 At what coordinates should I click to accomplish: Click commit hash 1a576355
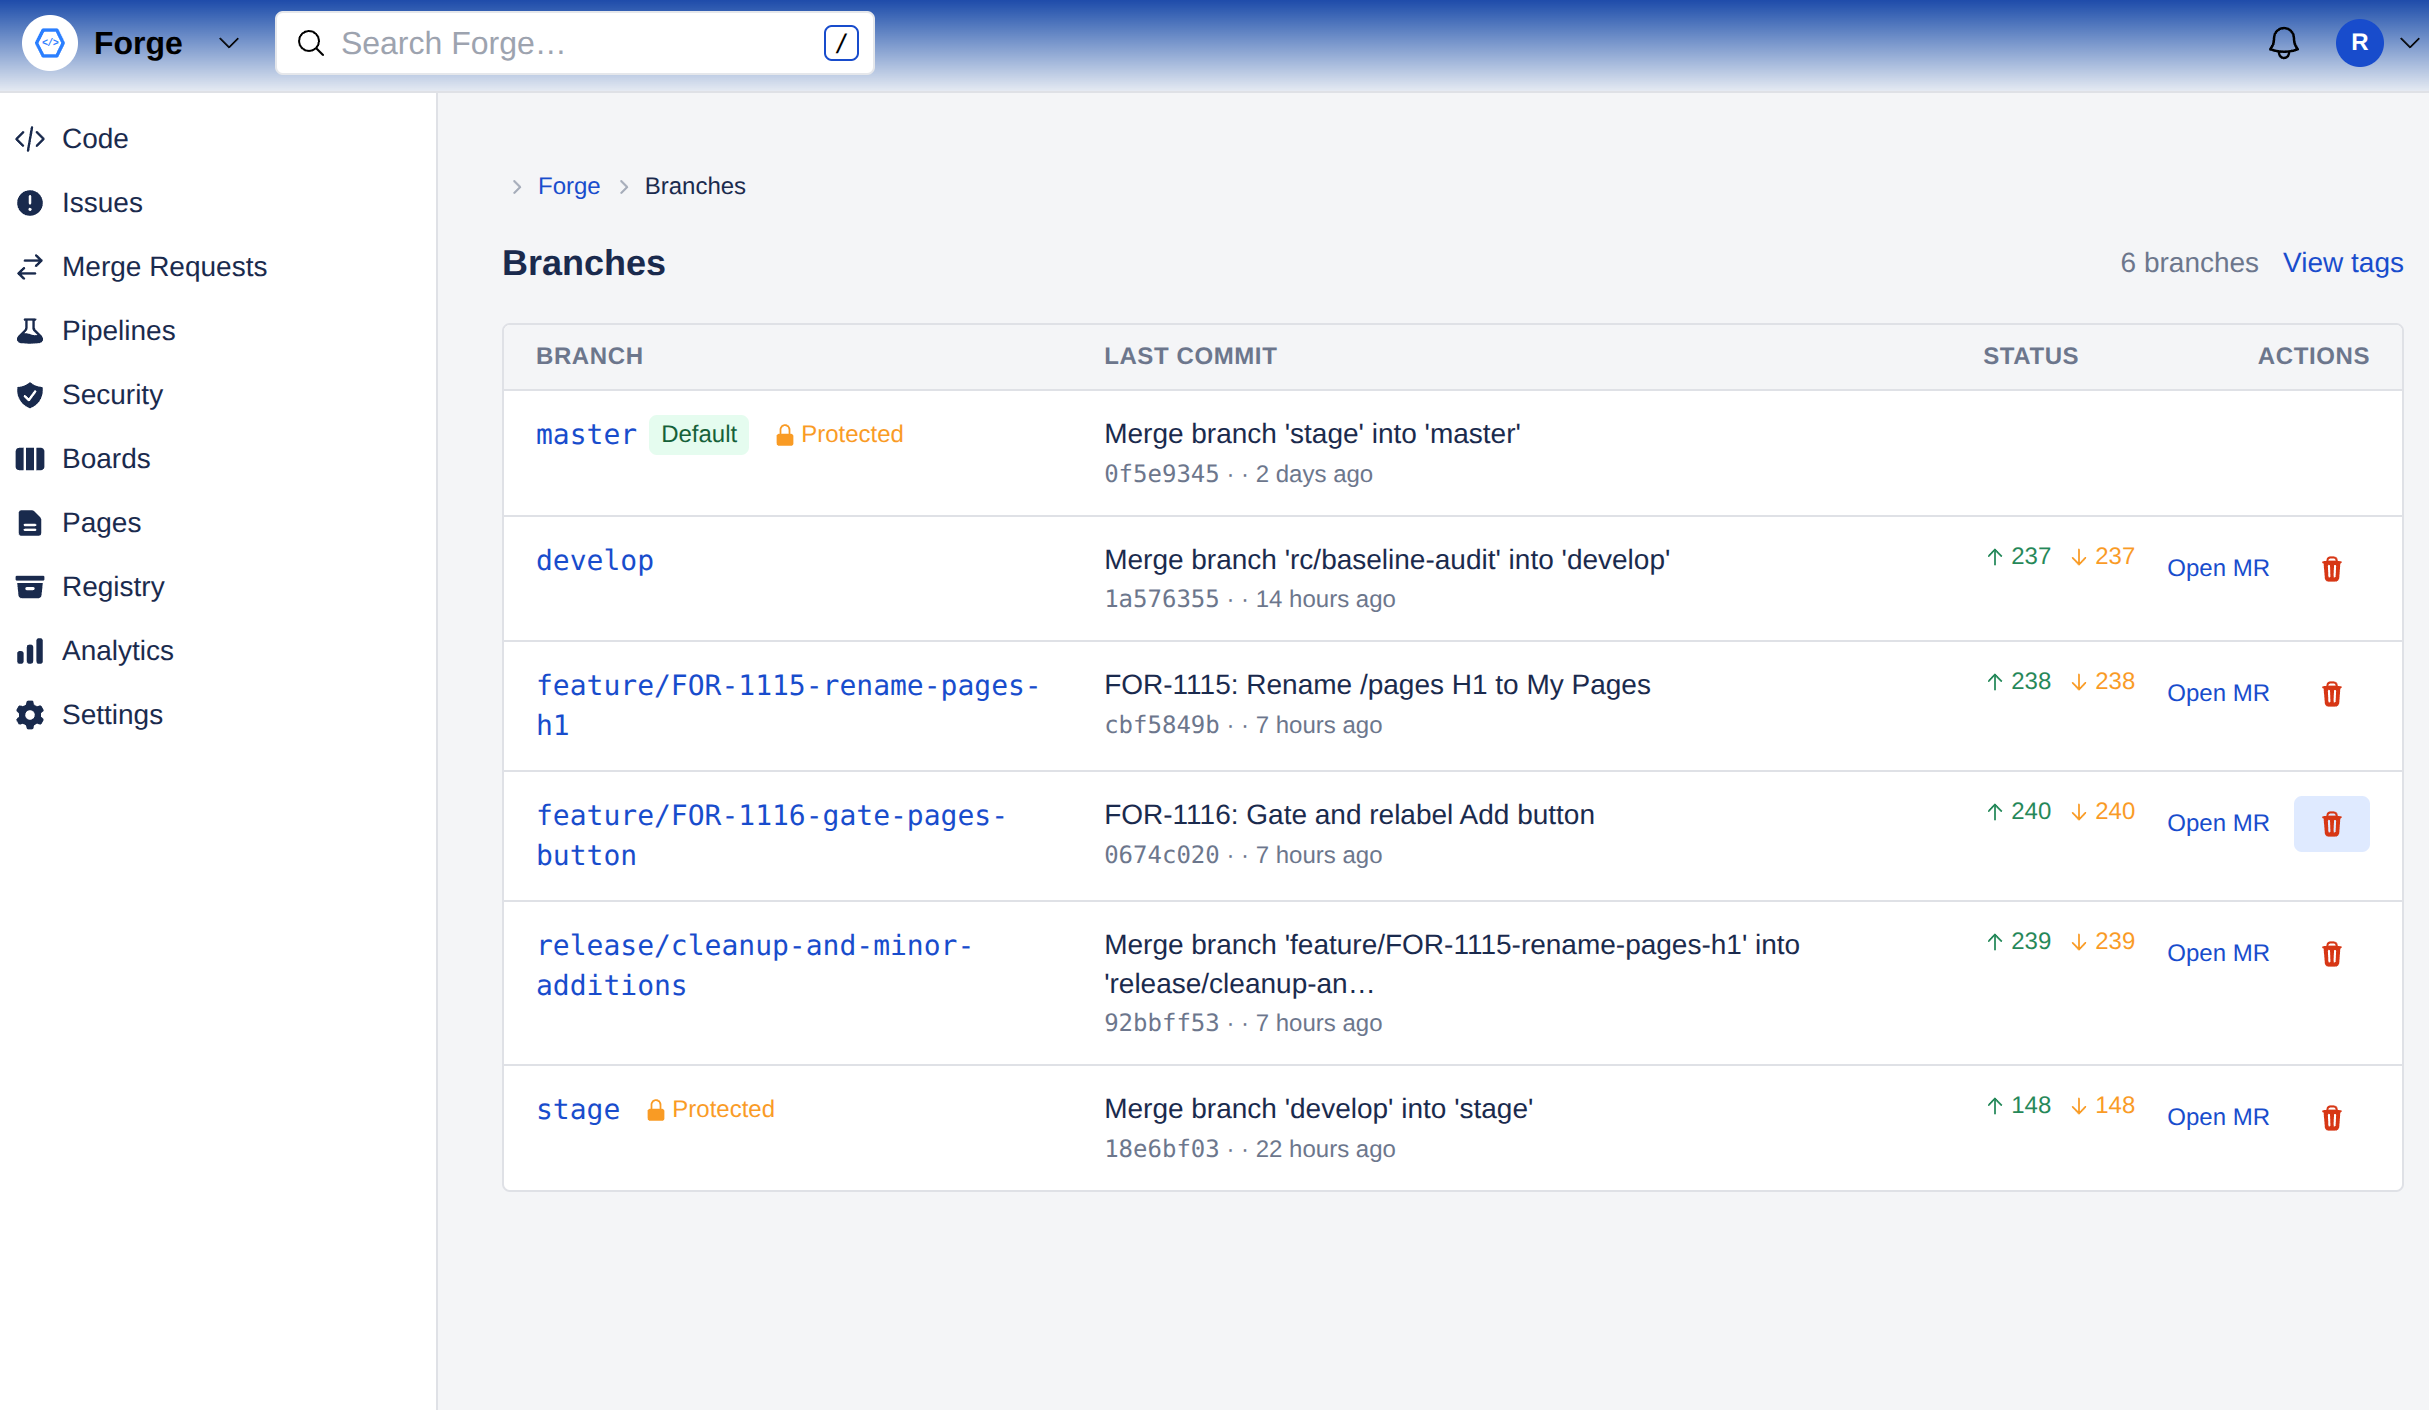(1161, 599)
